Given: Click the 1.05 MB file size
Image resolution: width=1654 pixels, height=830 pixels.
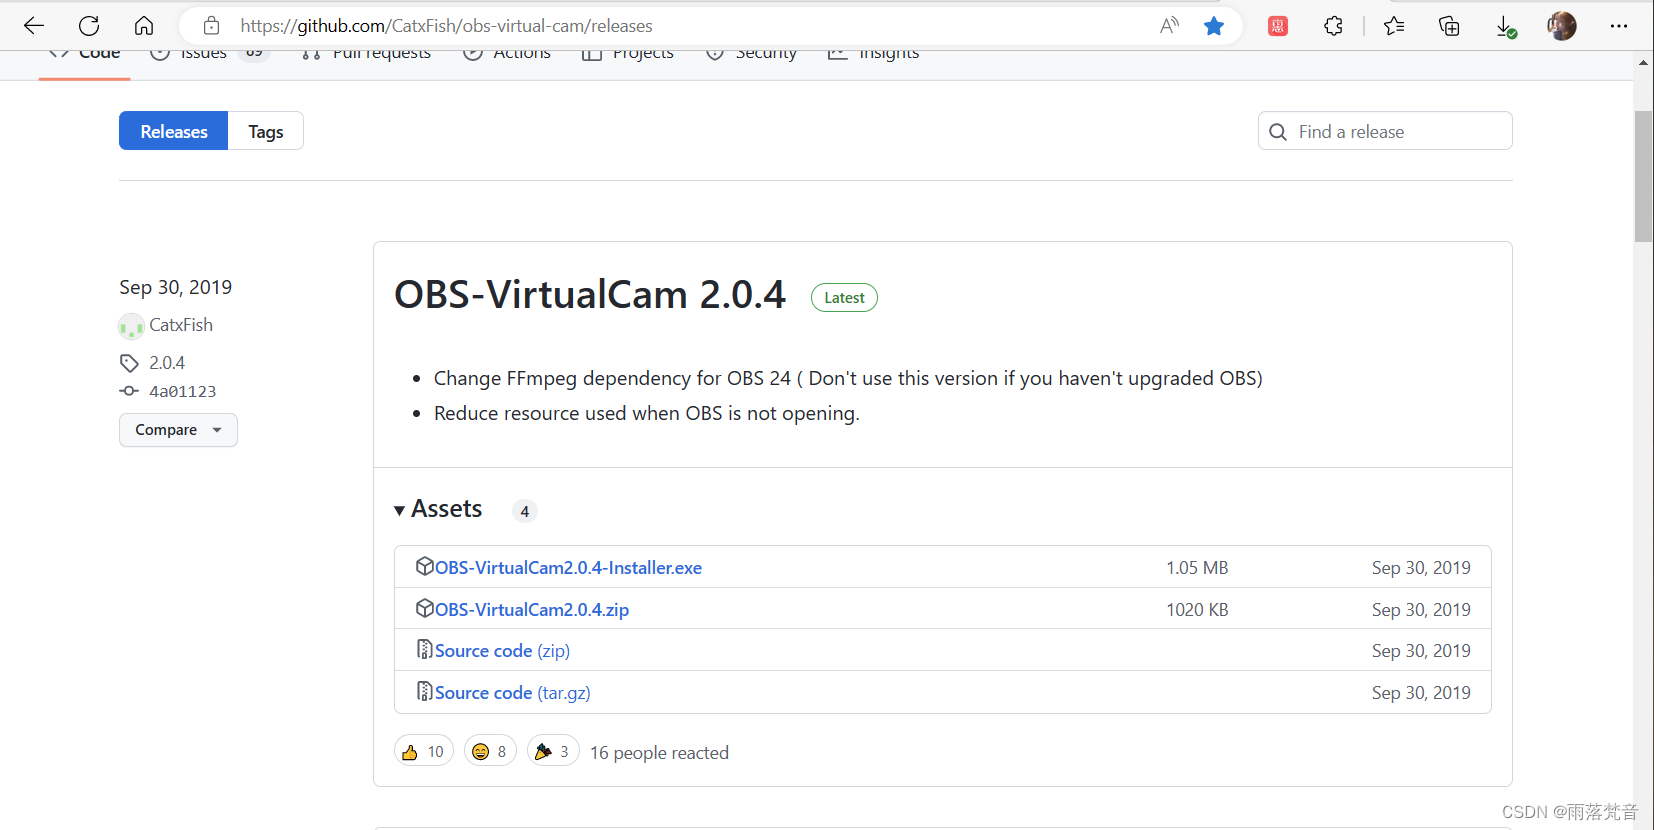Looking at the screenshot, I should click(x=1197, y=568).
